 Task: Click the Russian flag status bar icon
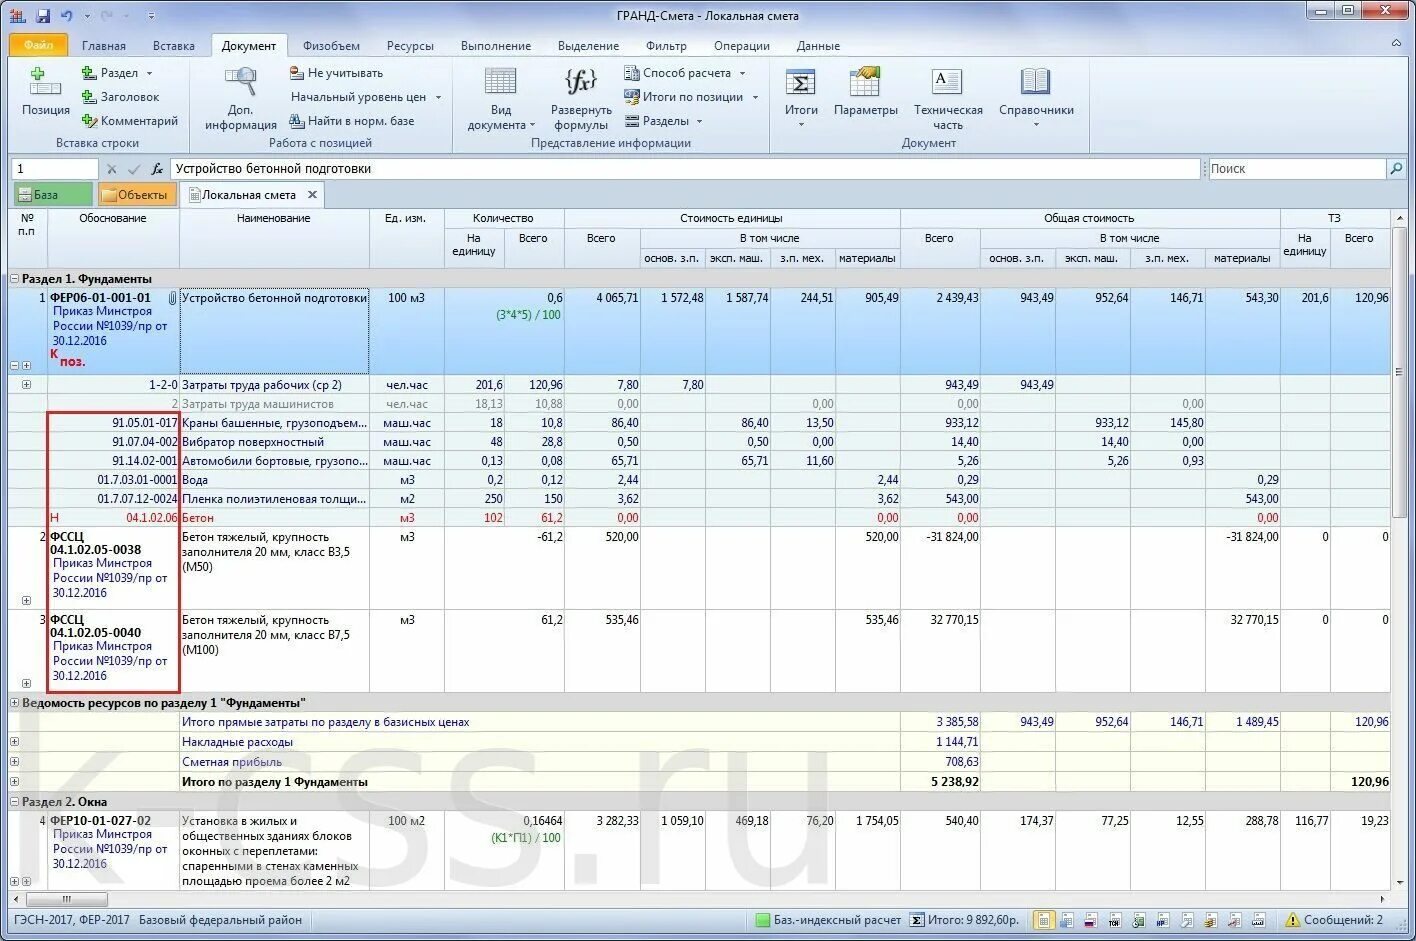pyautogui.click(x=1090, y=920)
